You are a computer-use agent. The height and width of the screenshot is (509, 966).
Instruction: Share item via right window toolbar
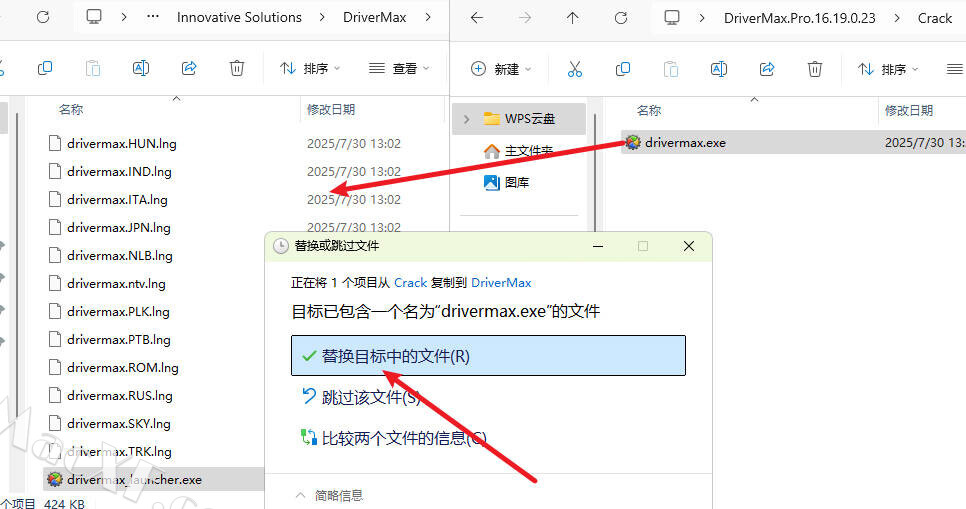pos(767,69)
